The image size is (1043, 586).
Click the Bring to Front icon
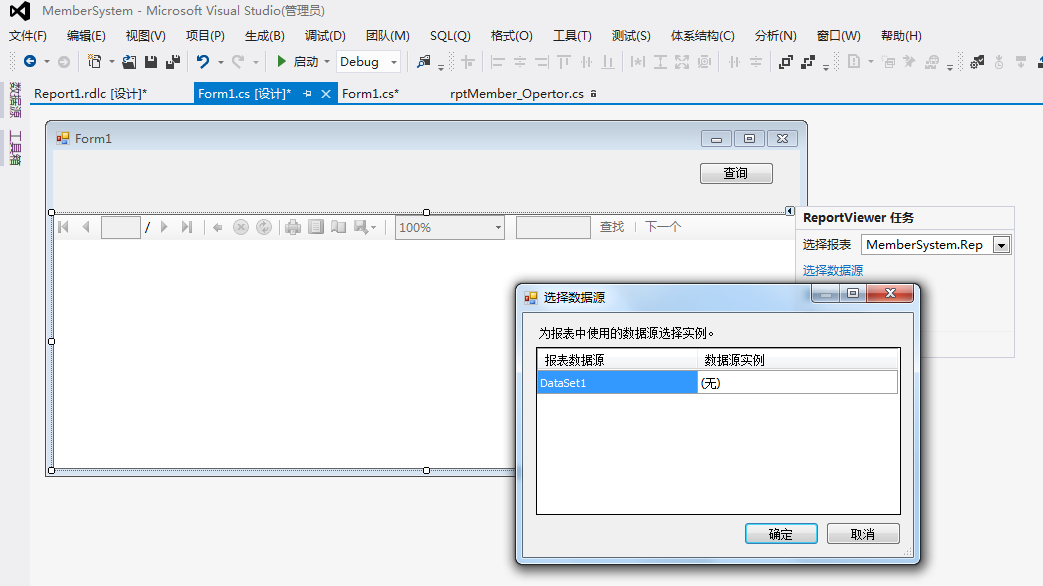tap(786, 62)
